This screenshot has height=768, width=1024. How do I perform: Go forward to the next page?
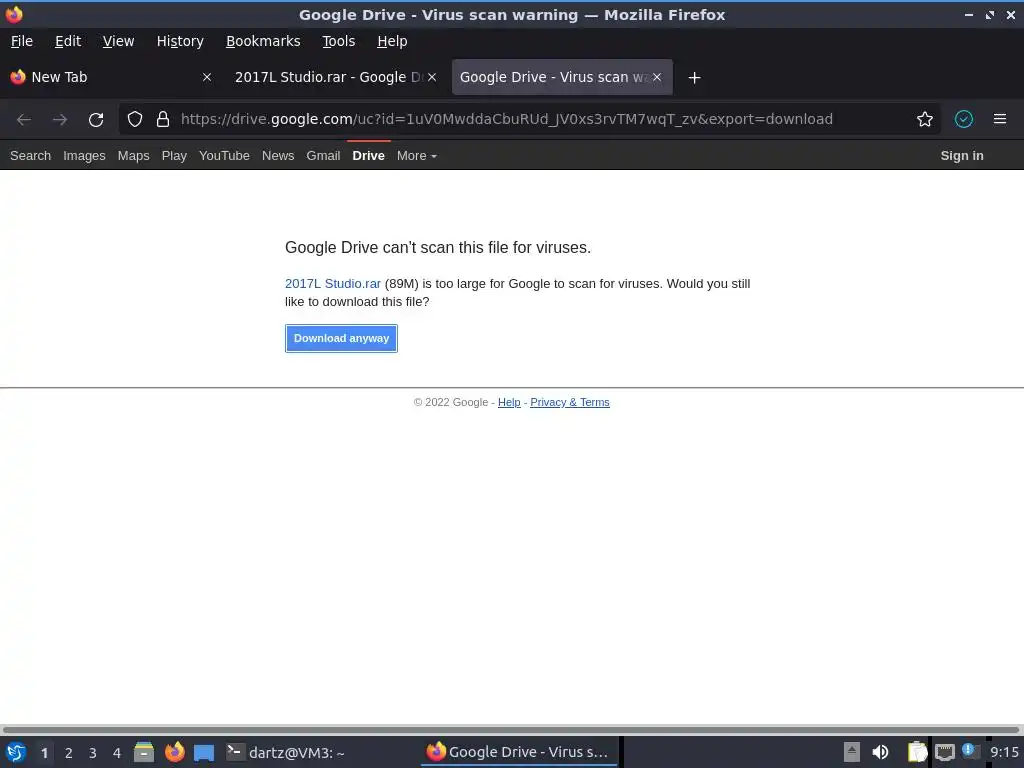tap(60, 119)
